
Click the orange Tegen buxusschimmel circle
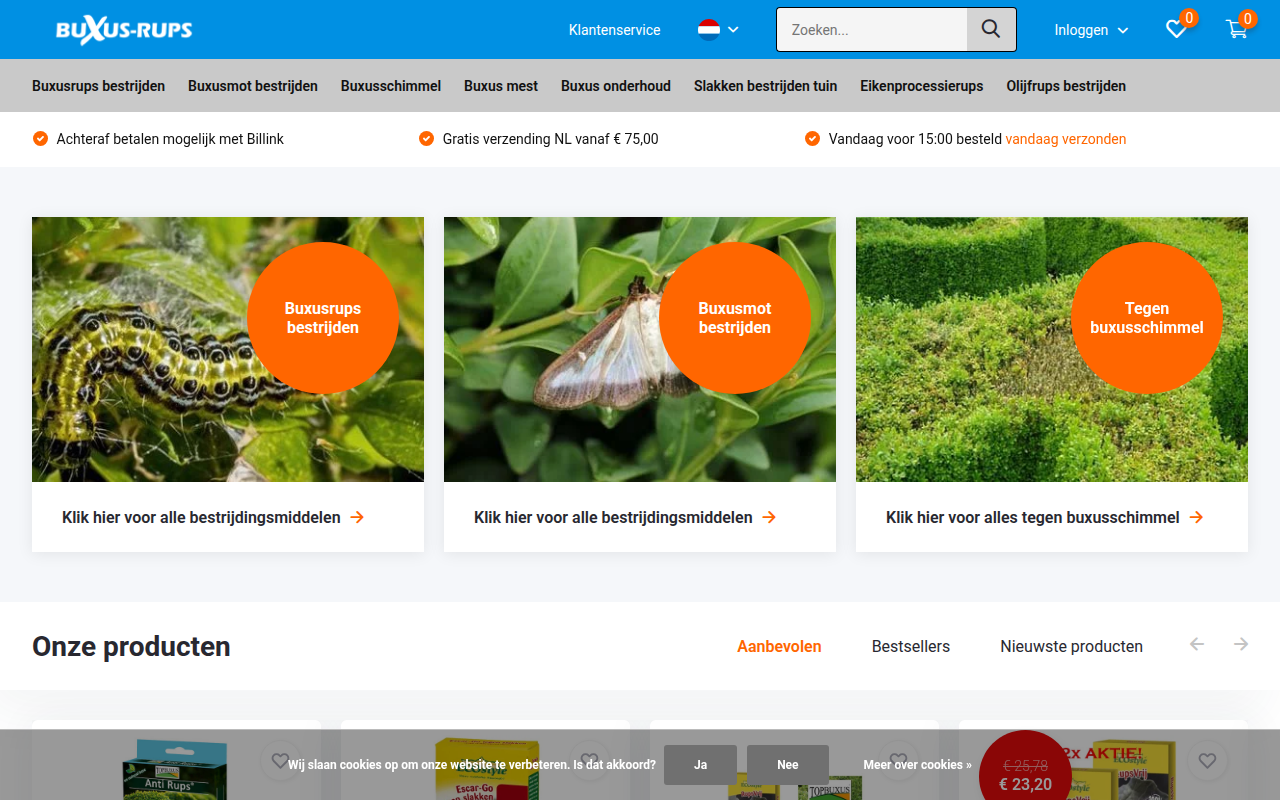[x=1147, y=318]
